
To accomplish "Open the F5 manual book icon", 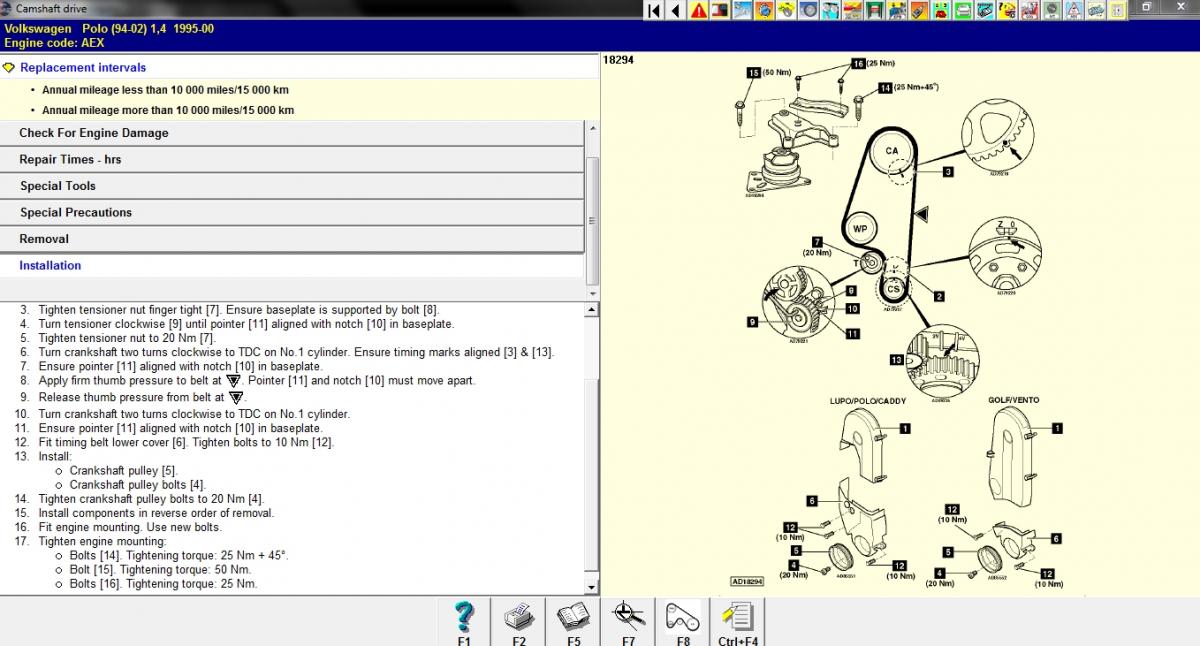I will 573,616.
